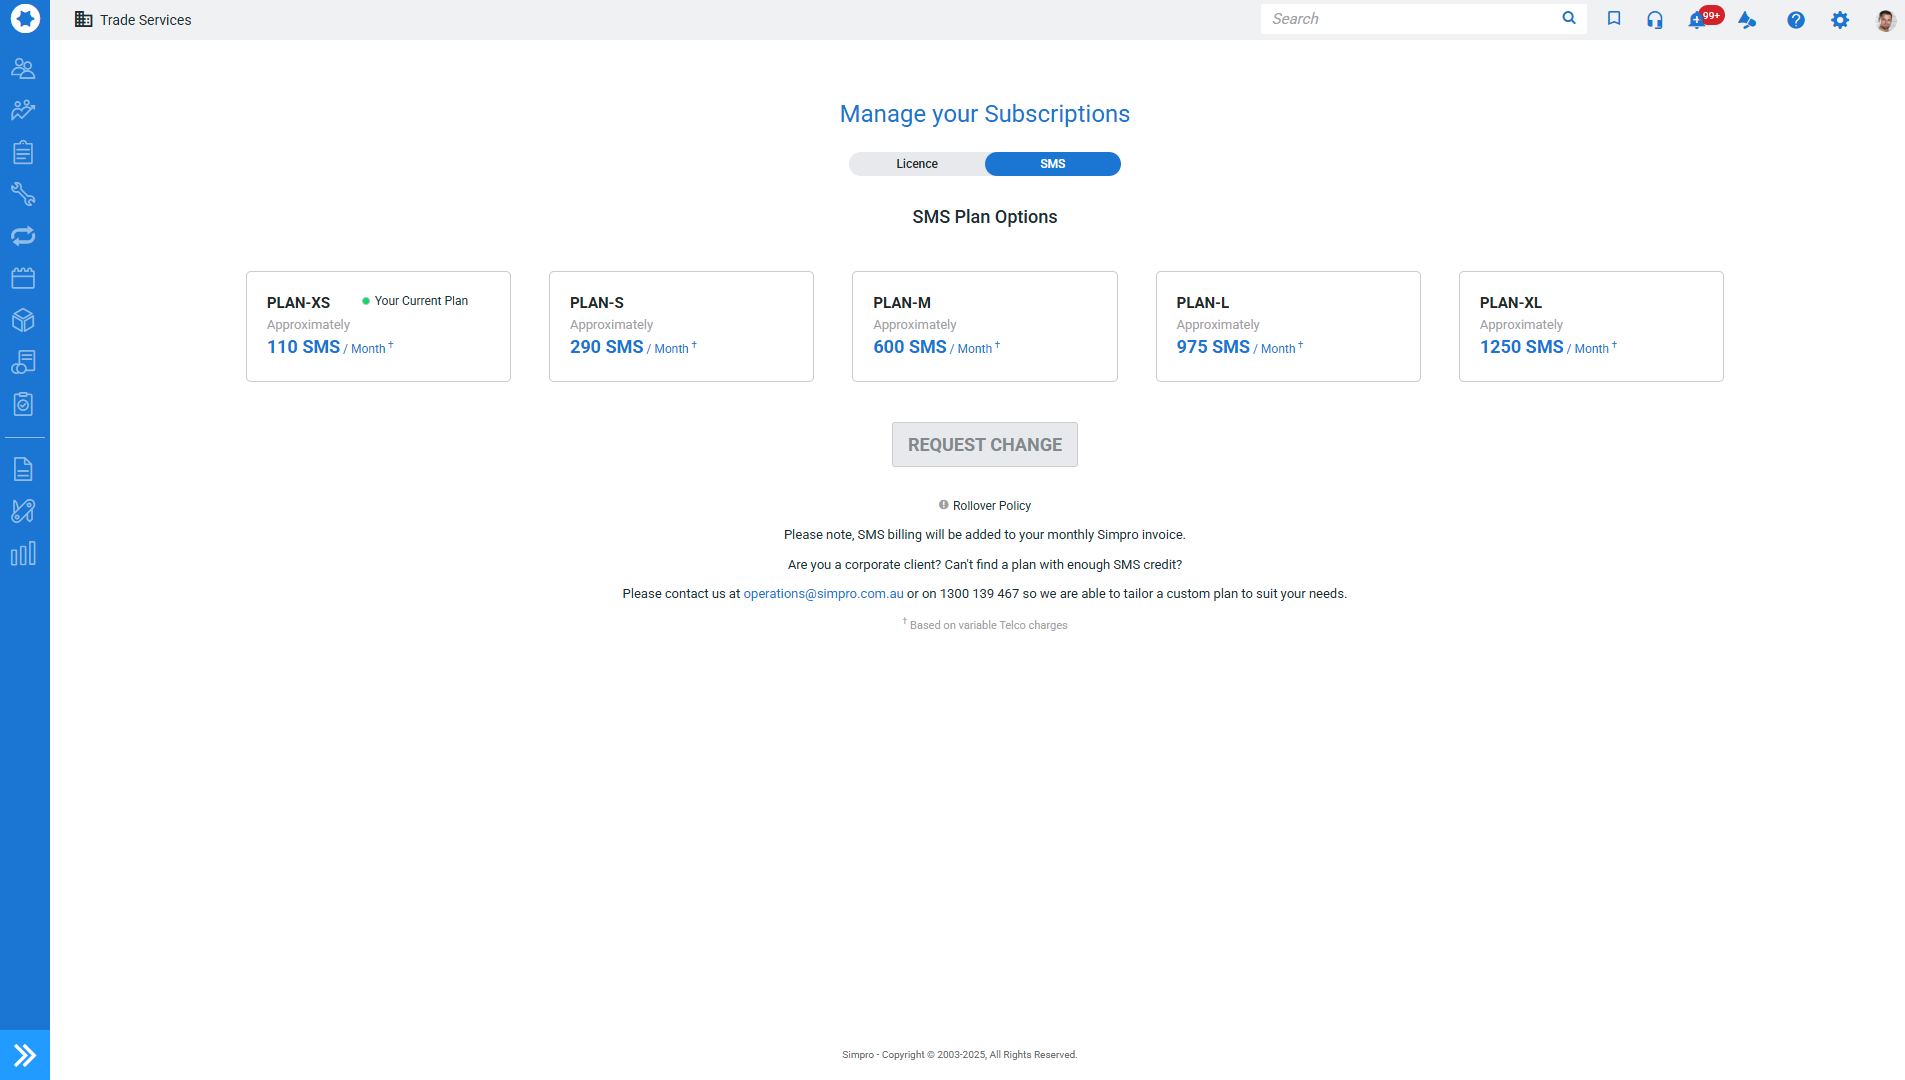Select the PLAN-M option card

pyautogui.click(x=984, y=326)
